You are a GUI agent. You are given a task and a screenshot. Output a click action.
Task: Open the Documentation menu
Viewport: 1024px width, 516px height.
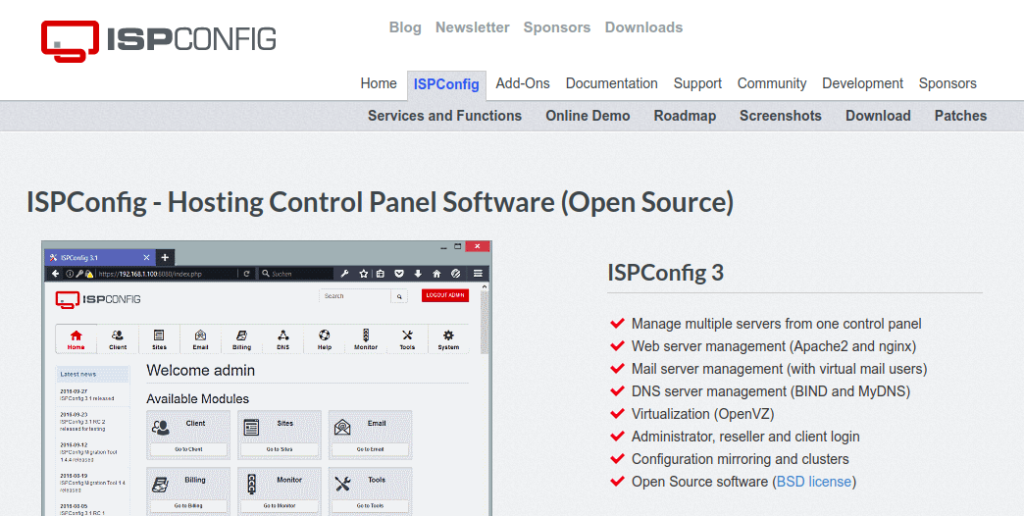611,84
